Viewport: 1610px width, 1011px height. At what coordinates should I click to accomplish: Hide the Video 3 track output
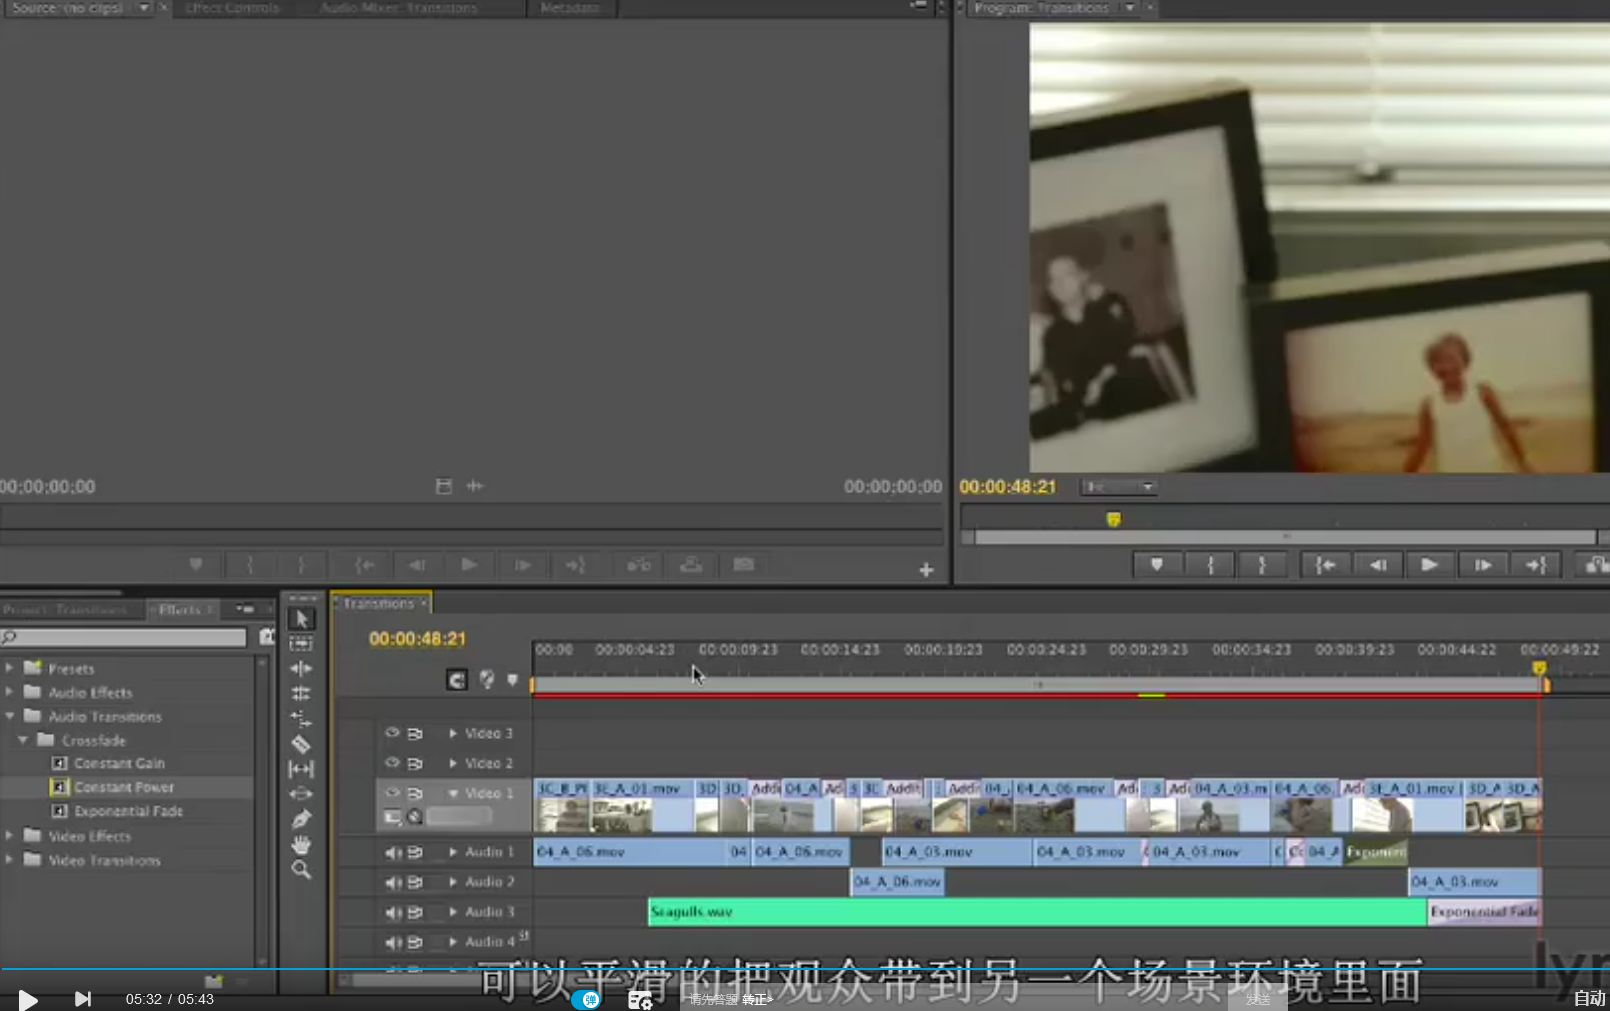coord(392,733)
